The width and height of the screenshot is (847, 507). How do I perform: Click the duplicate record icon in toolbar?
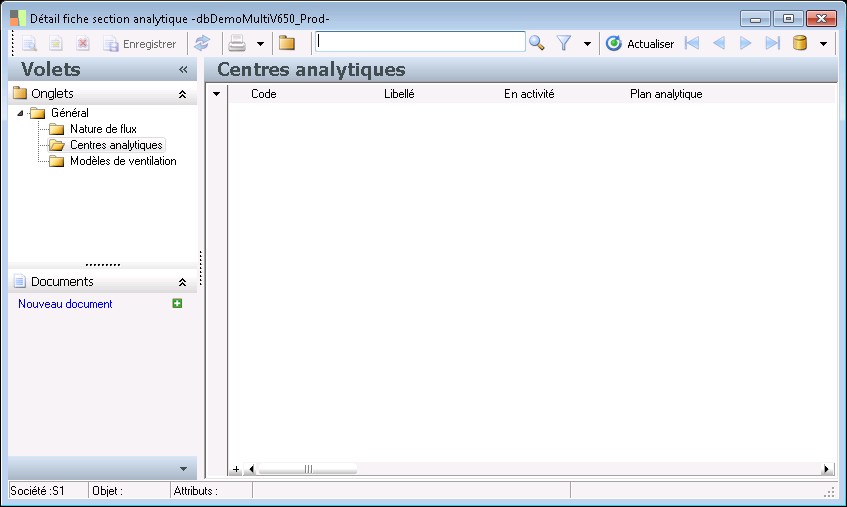(x=56, y=43)
